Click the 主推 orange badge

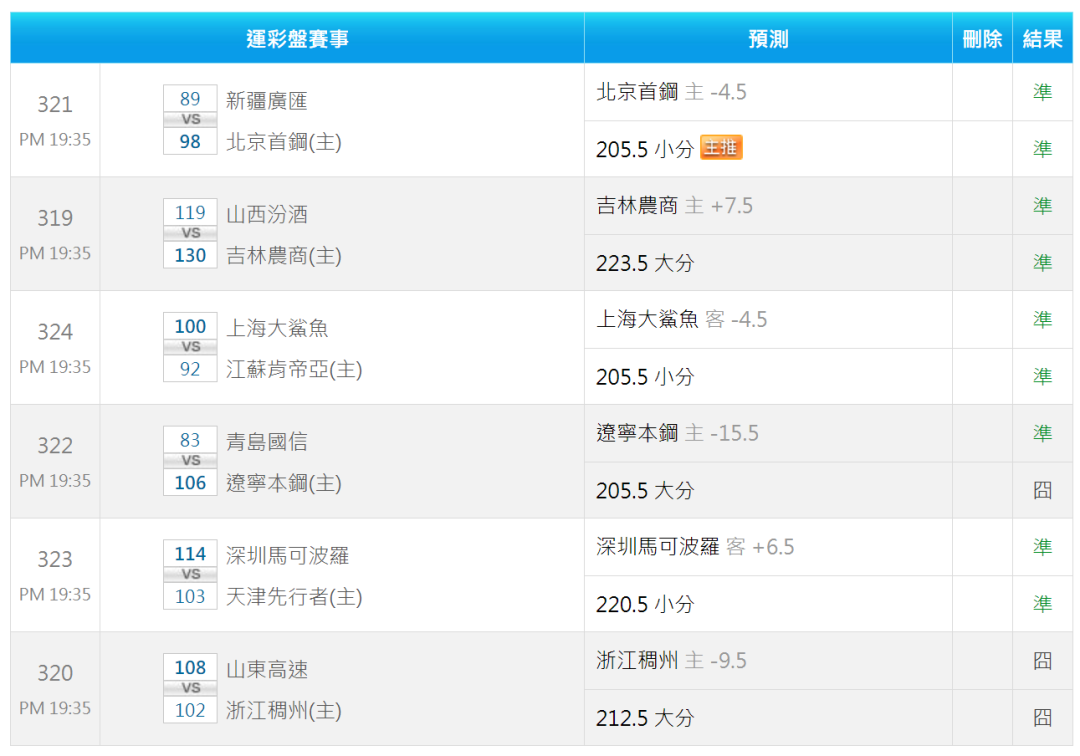[x=721, y=147]
